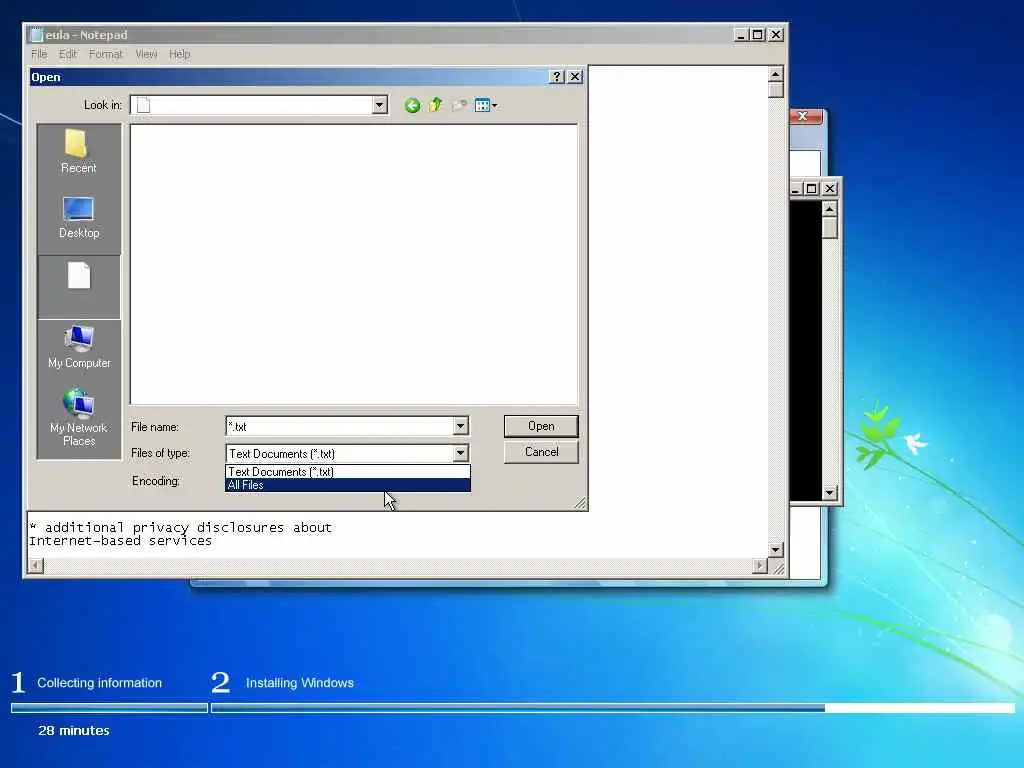This screenshot has width=1024, height=768.
Task: Go back using the green arrow icon
Action: (412, 105)
